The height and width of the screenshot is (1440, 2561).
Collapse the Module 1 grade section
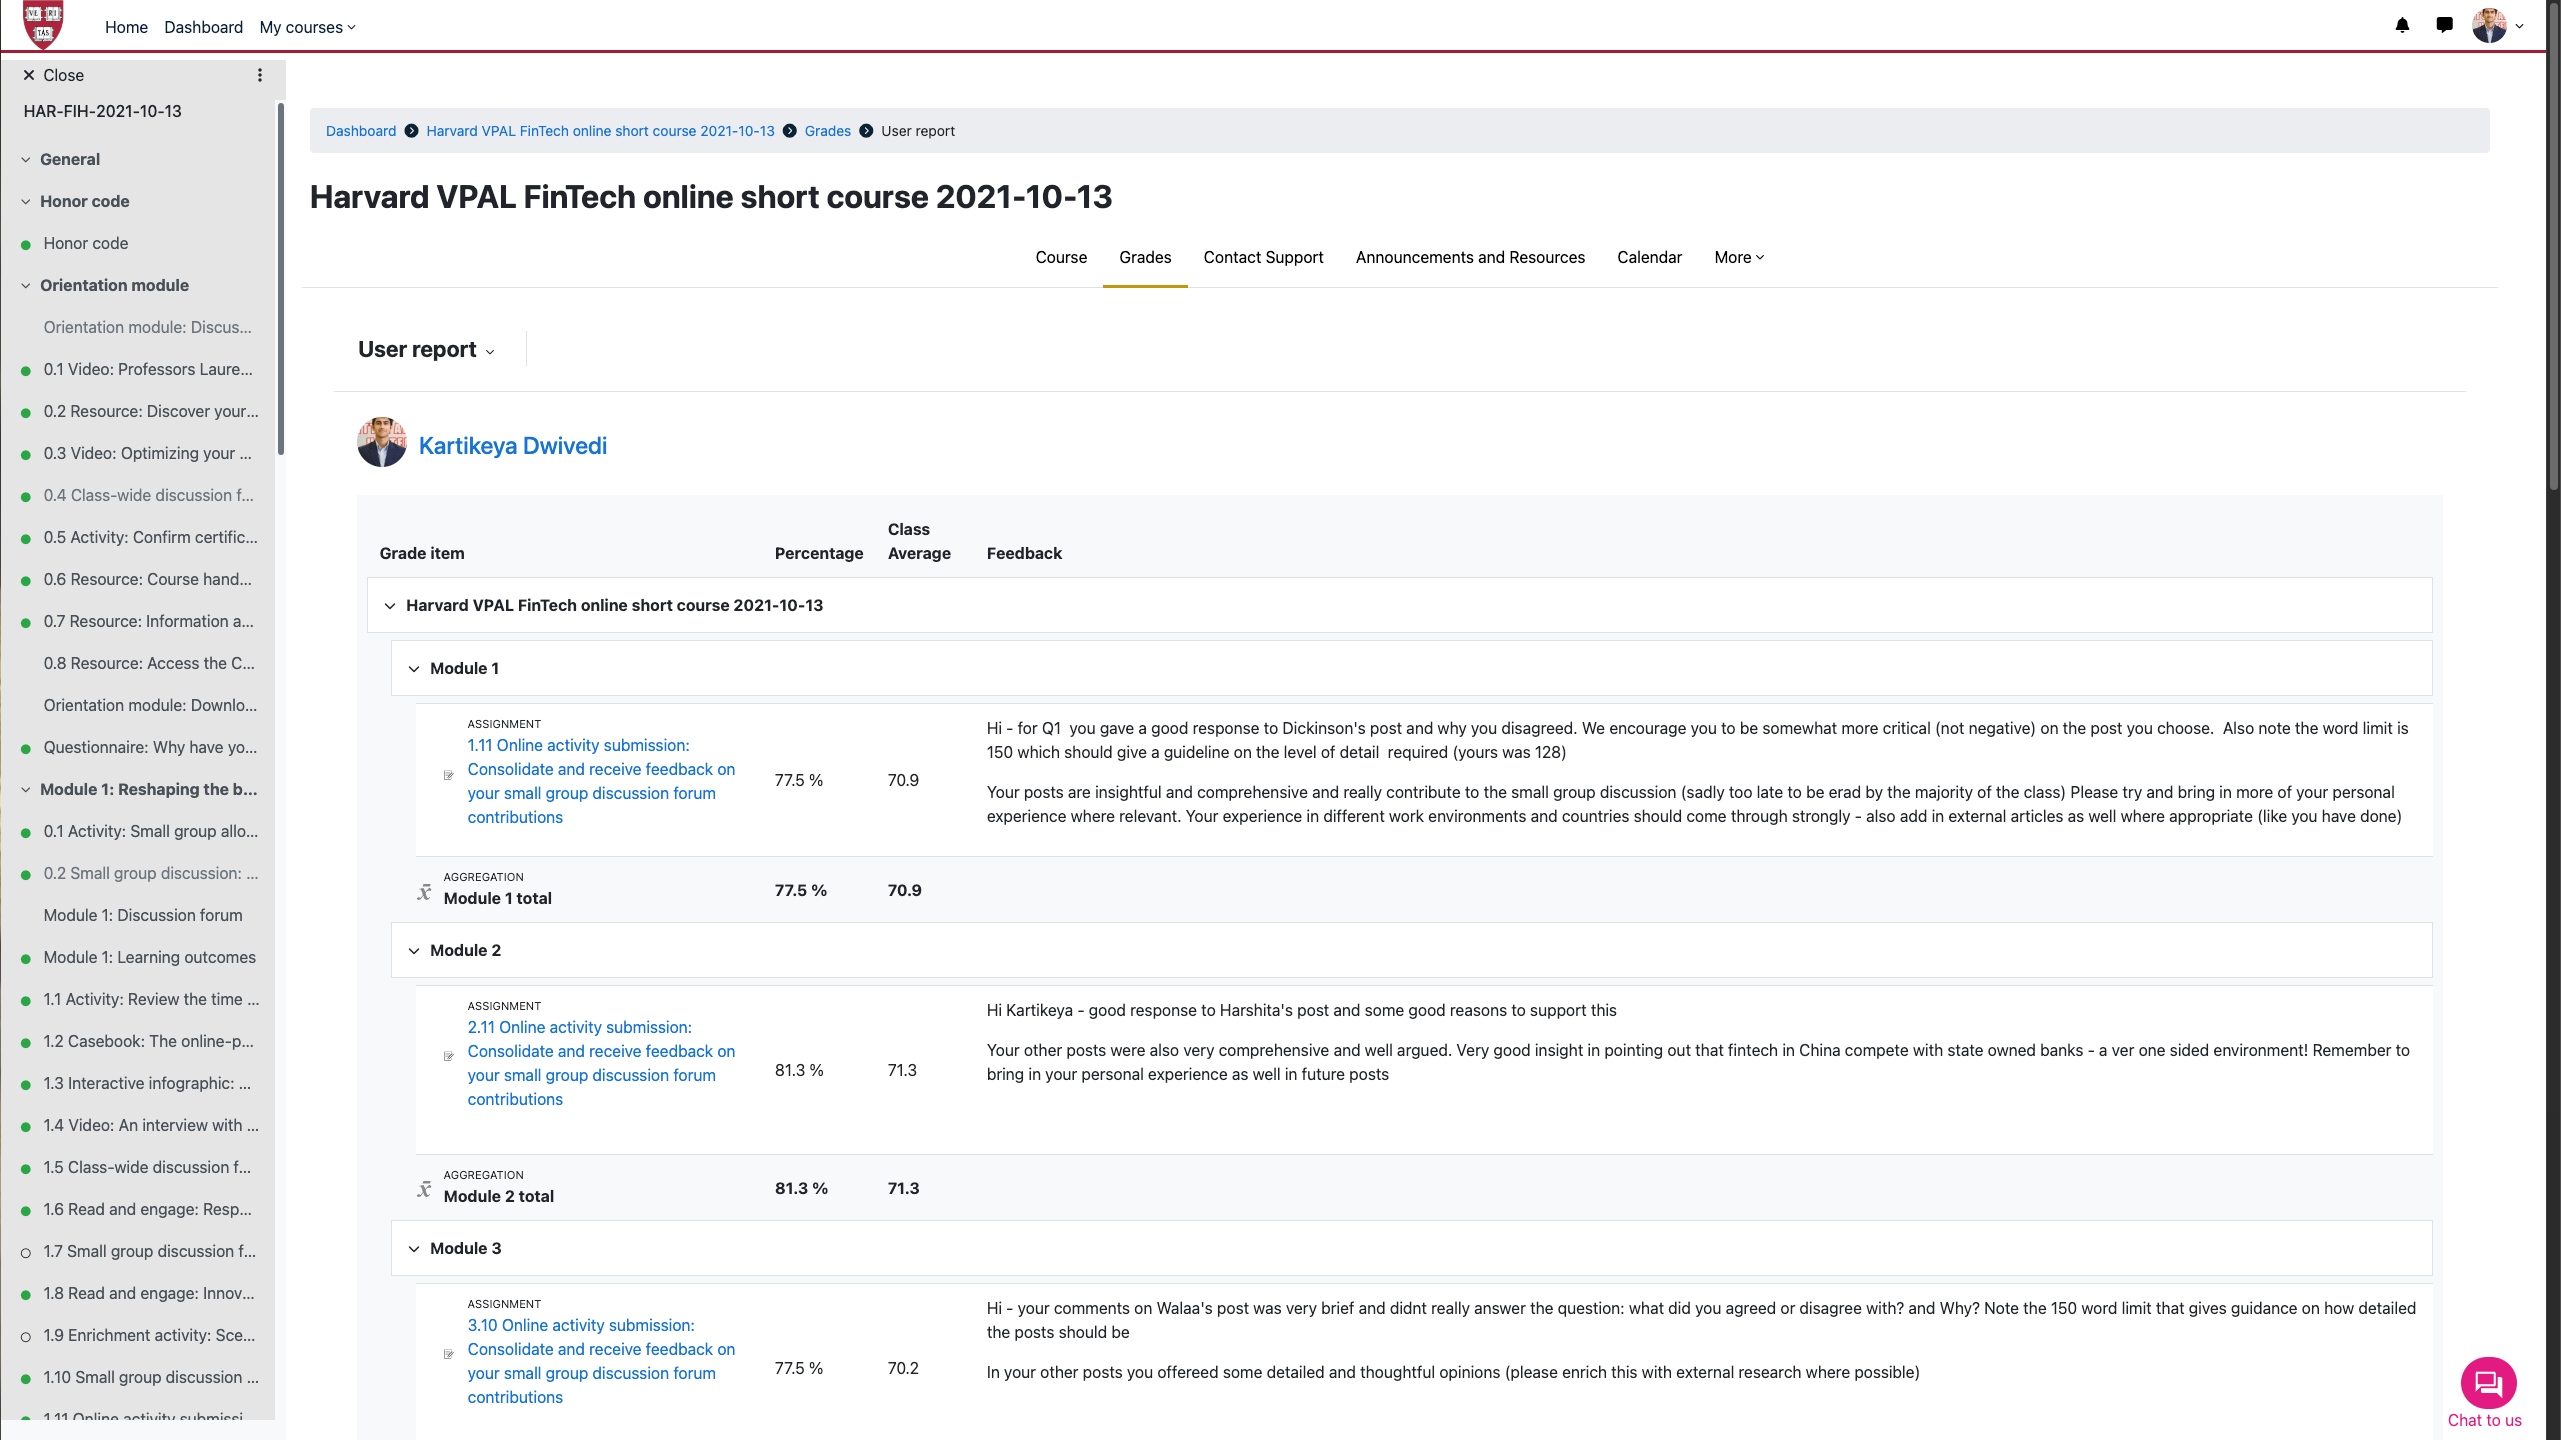[x=414, y=669]
